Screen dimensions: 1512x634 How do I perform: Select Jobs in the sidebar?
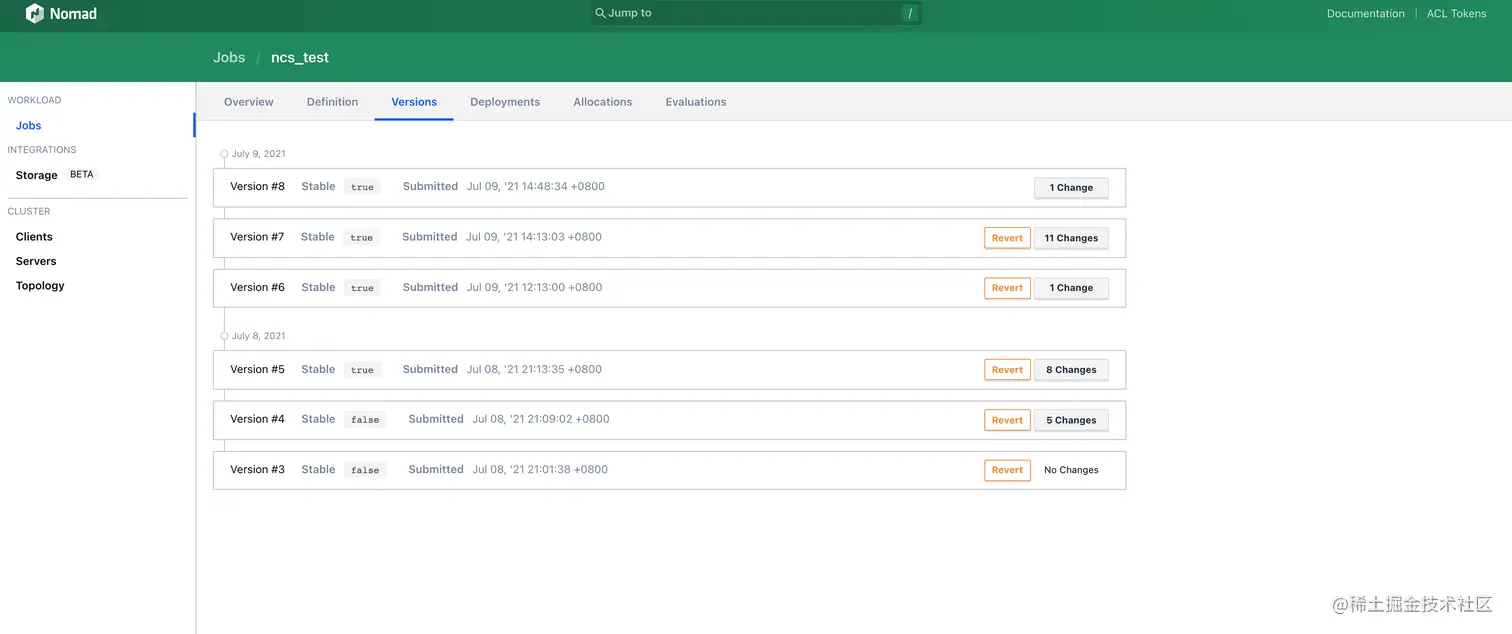29,125
